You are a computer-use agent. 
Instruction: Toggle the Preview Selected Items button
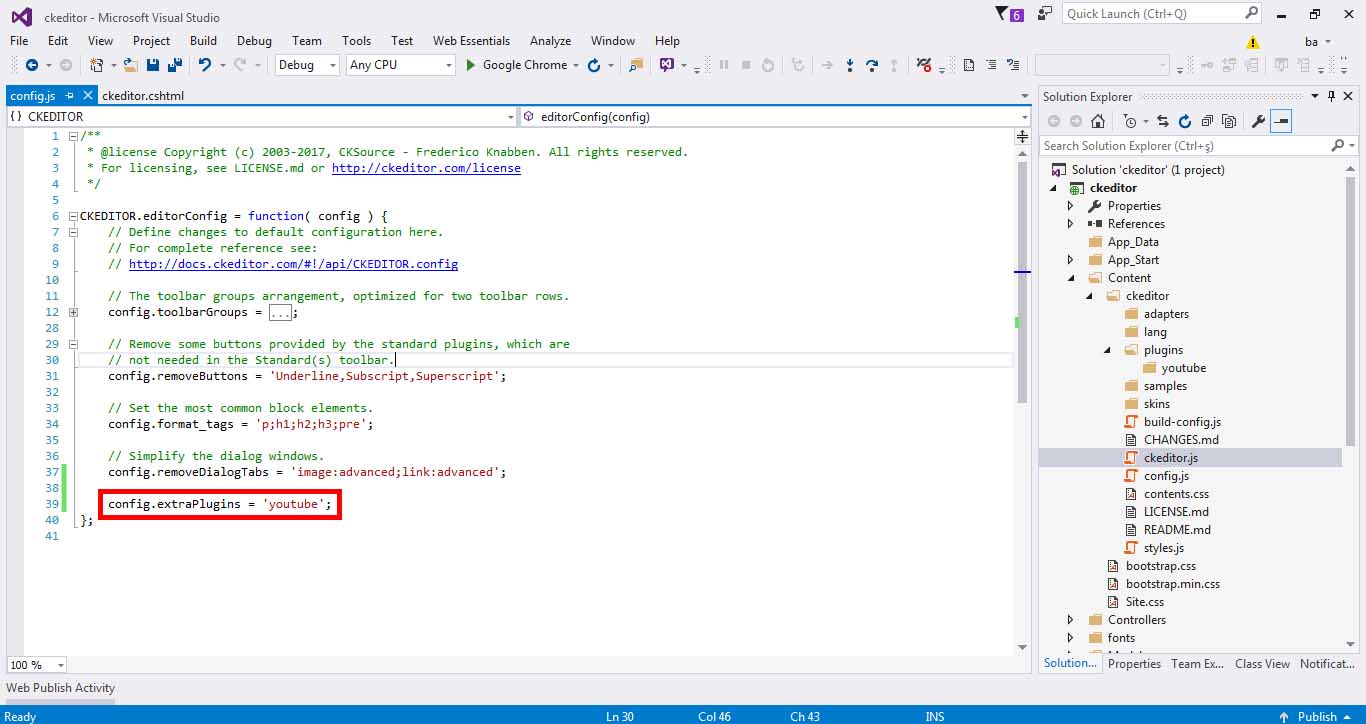pyautogui.click(x=1281, y=121)
